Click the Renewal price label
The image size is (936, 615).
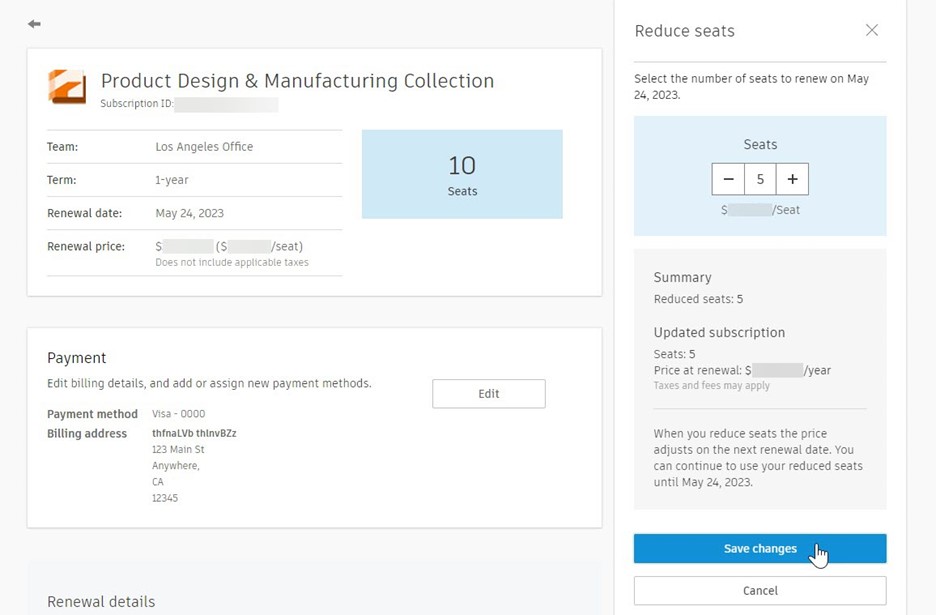click(86, 247)
